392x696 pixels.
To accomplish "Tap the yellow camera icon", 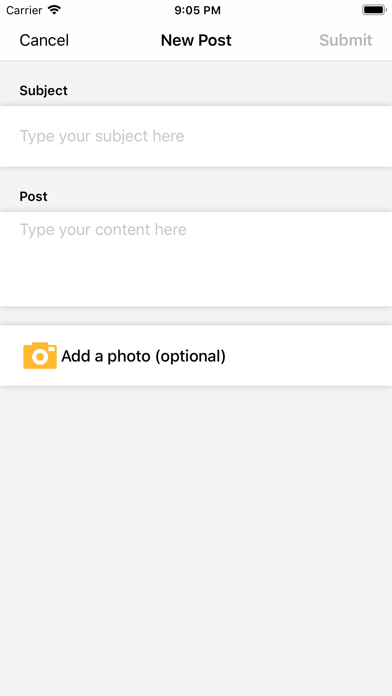I will [40, 356].
